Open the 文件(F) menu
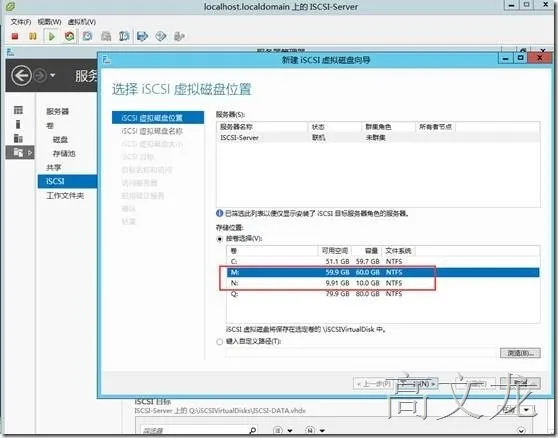This screenshot has height=438, width=558. coord(21,22)
